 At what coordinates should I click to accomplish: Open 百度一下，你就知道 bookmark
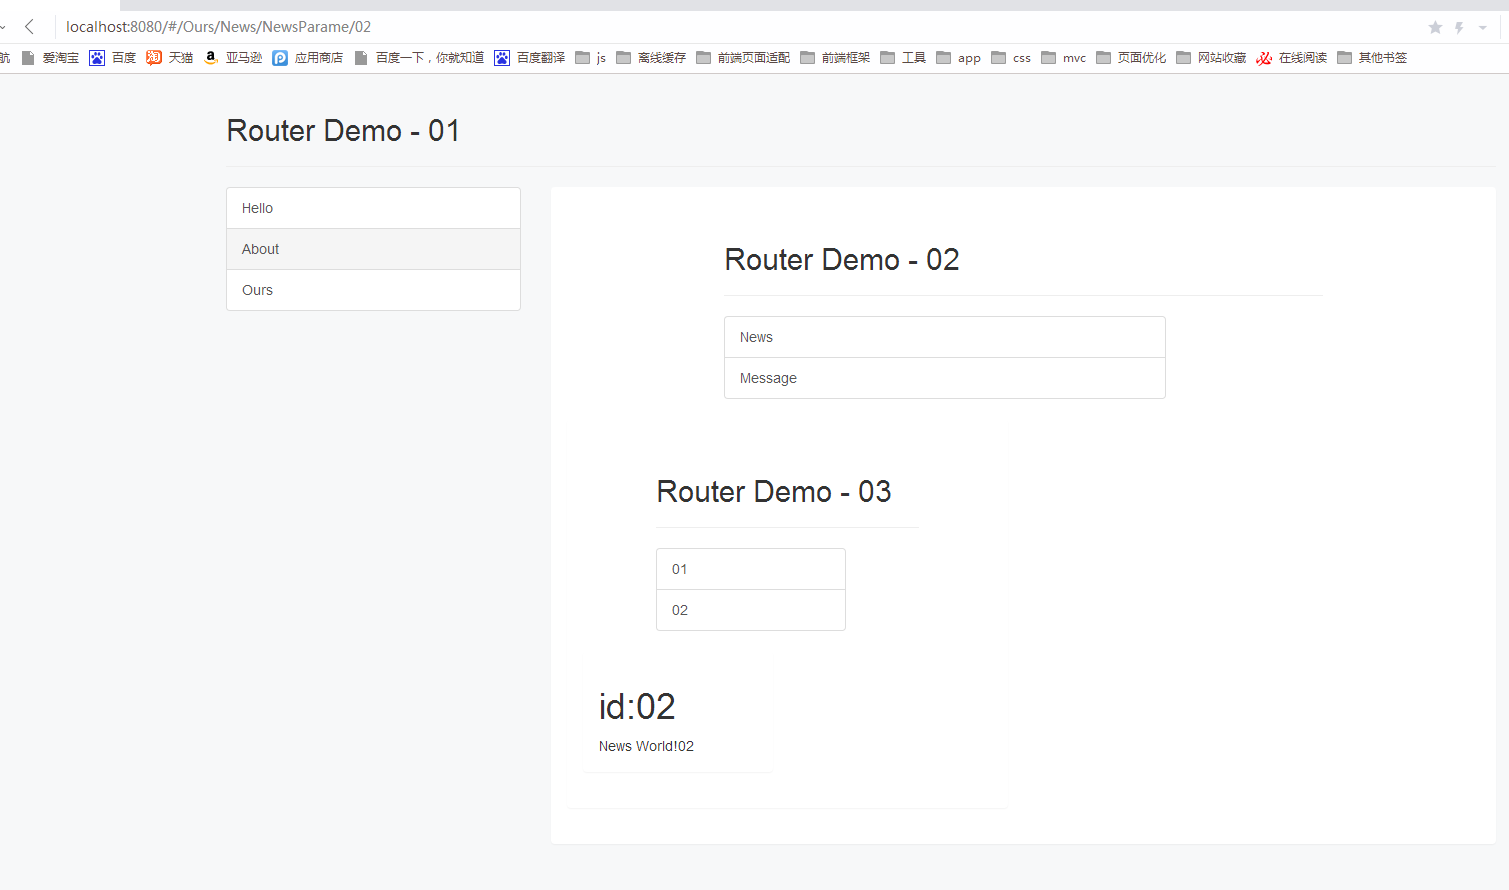point(419,58)
